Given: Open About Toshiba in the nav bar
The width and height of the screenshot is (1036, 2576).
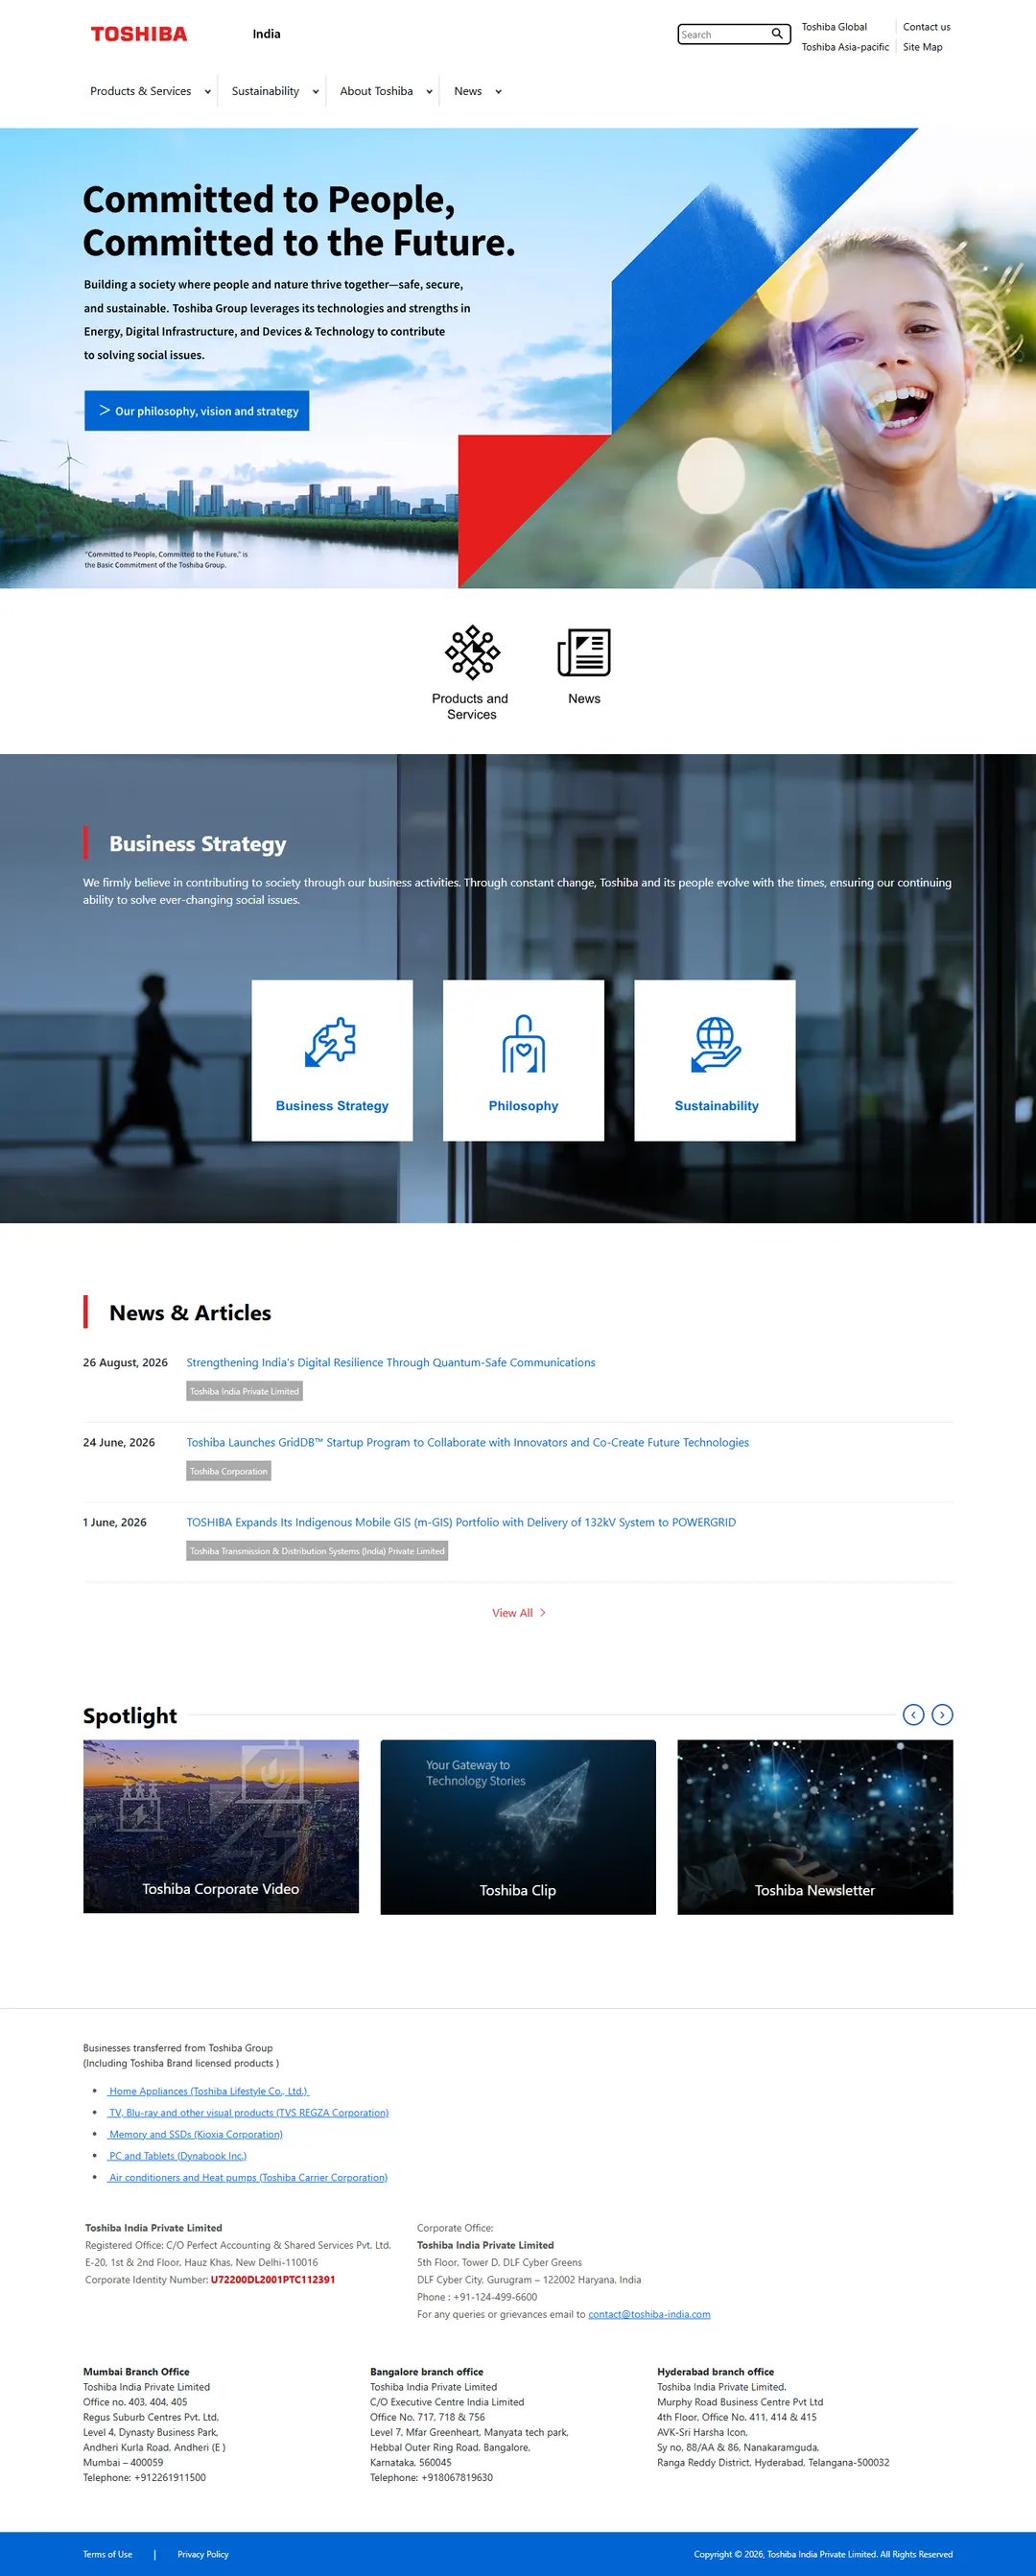Looking at the screenshot, I should coord(376,91).
